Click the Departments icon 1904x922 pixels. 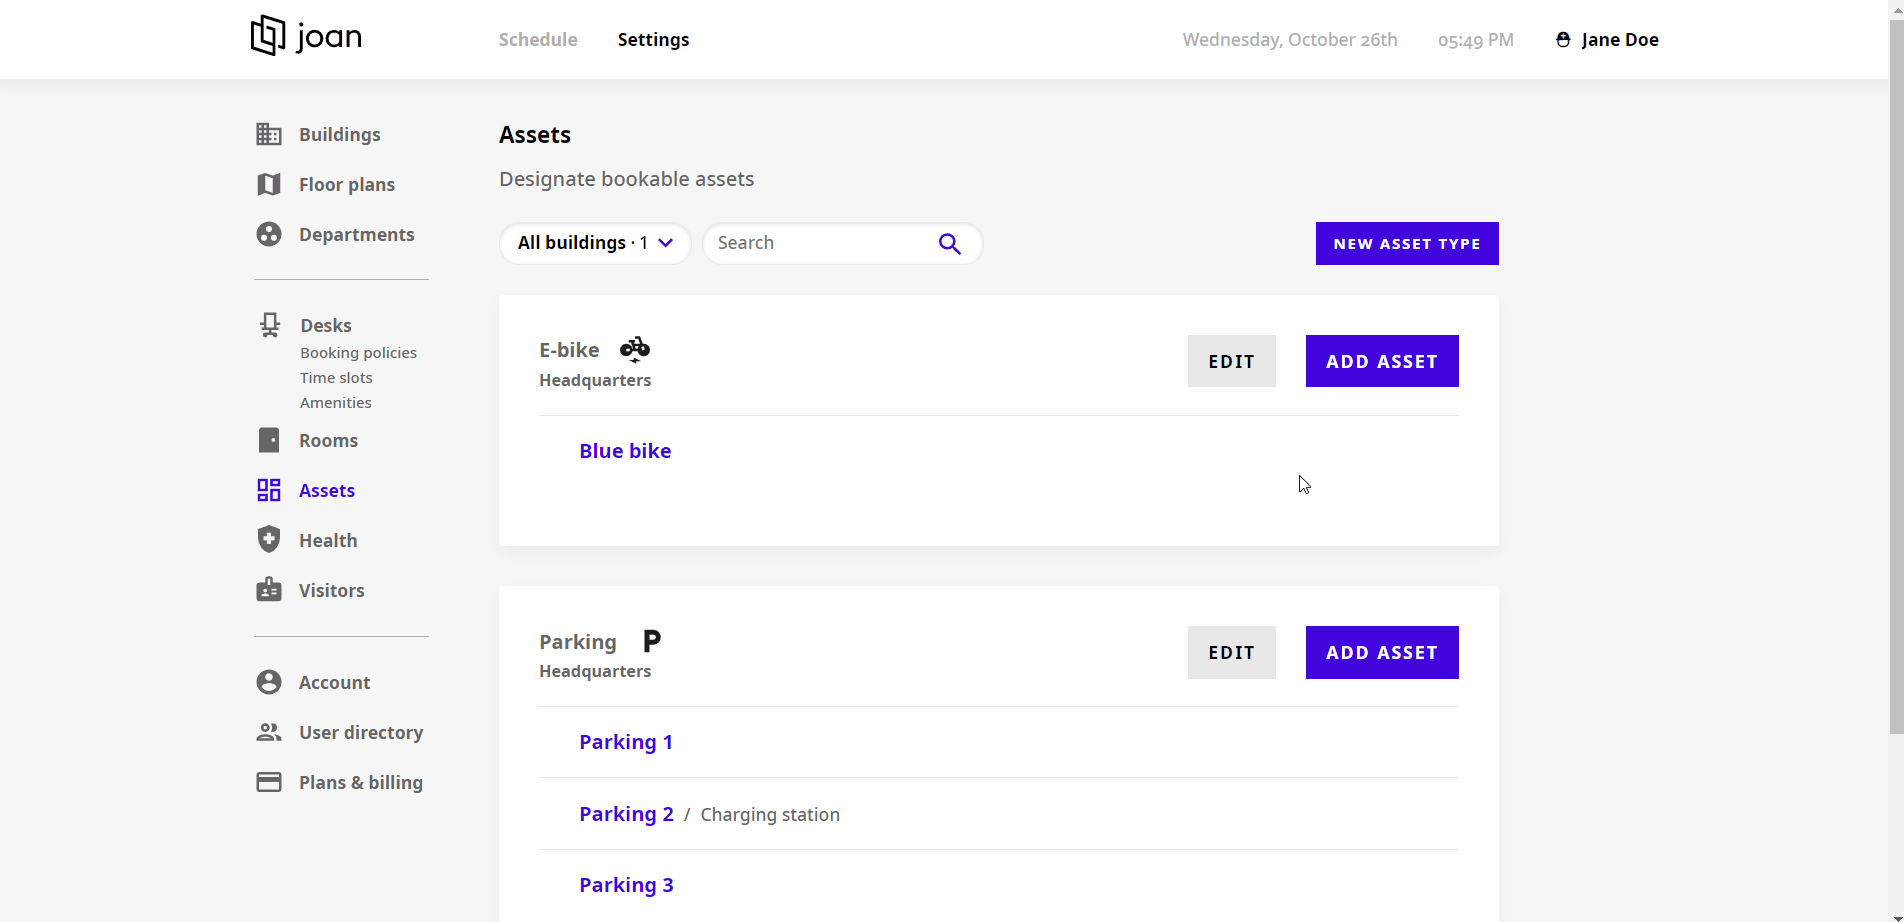(x=268, y=234)
